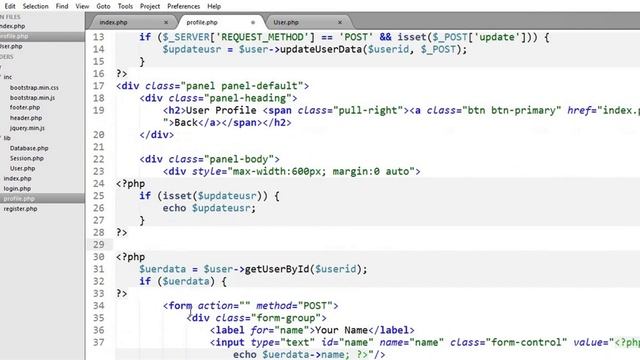
Task: Select profile.php in the open files list
Action: click(42, 36)
